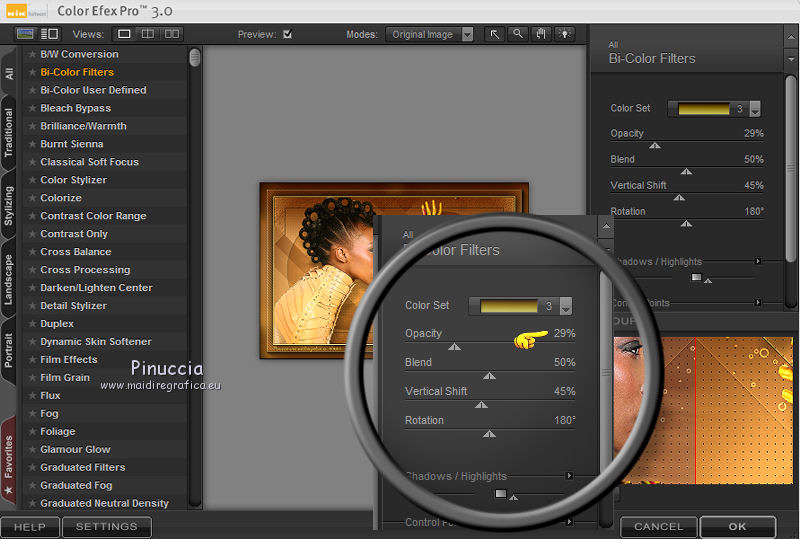Expand the Shadows / Highlights section
The width and height of the screenshot is (800, 539).
click(758, 261)
